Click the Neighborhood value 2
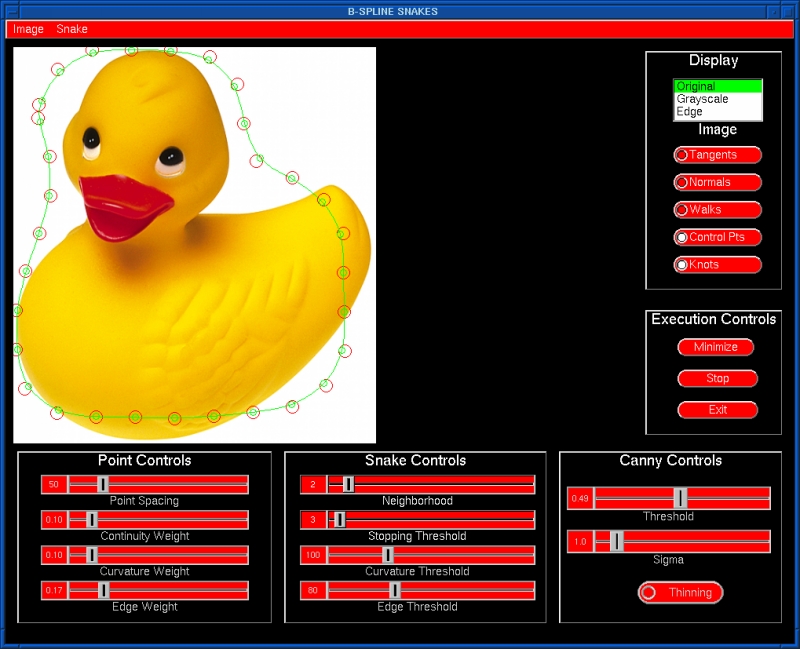The width and height of the screenshot is (800, 649). pos(313,484)
